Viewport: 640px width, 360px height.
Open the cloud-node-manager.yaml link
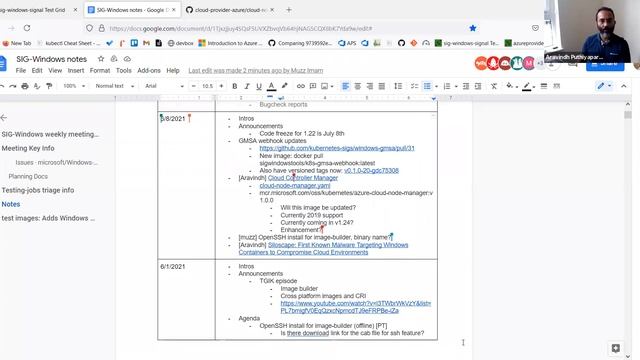pos(295,185)
